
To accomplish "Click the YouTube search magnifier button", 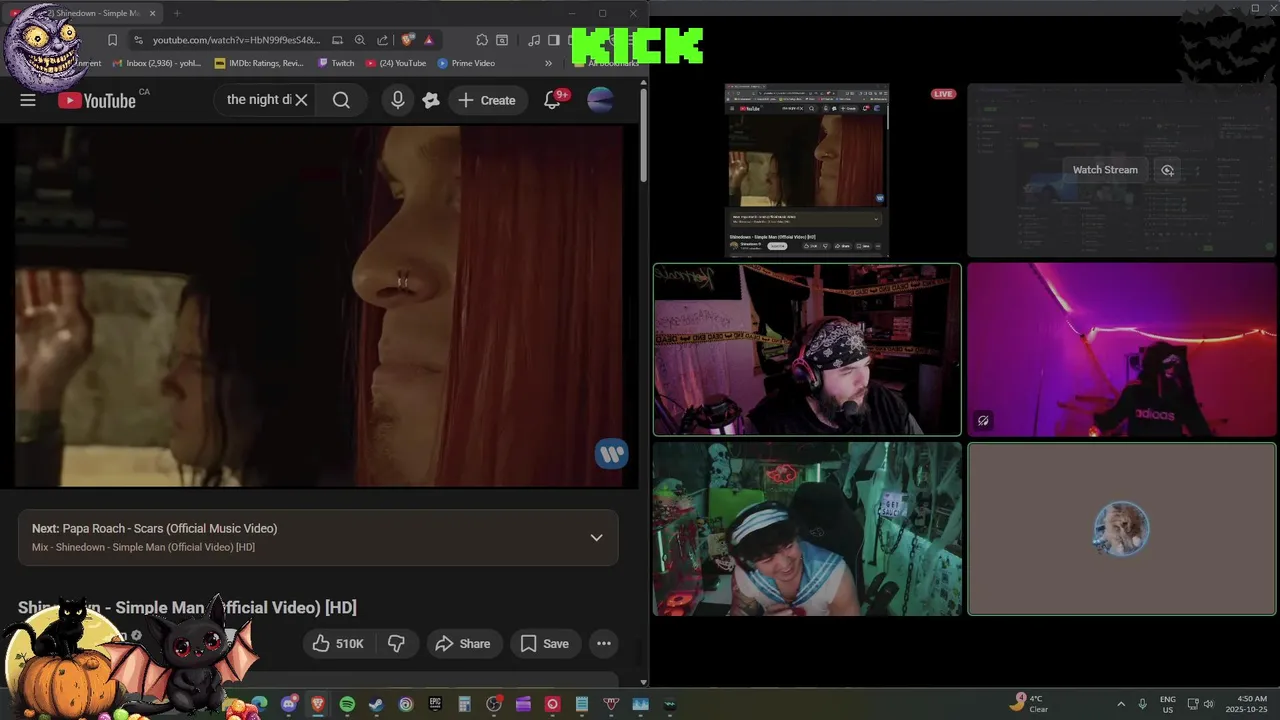I will [x=341, y=100].
